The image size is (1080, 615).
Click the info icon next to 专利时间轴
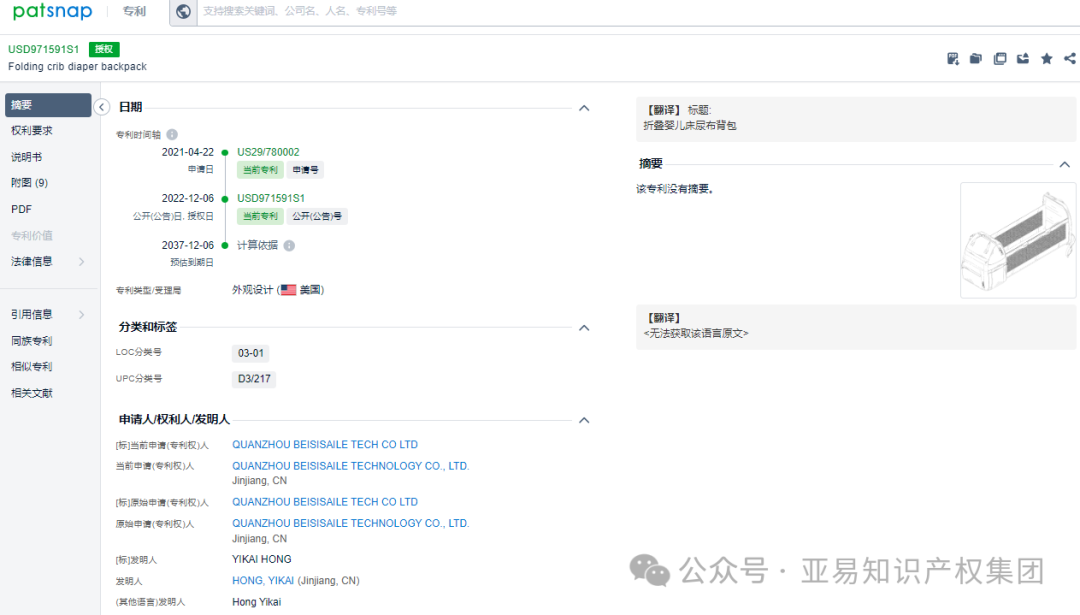click(x=172, y=134)
